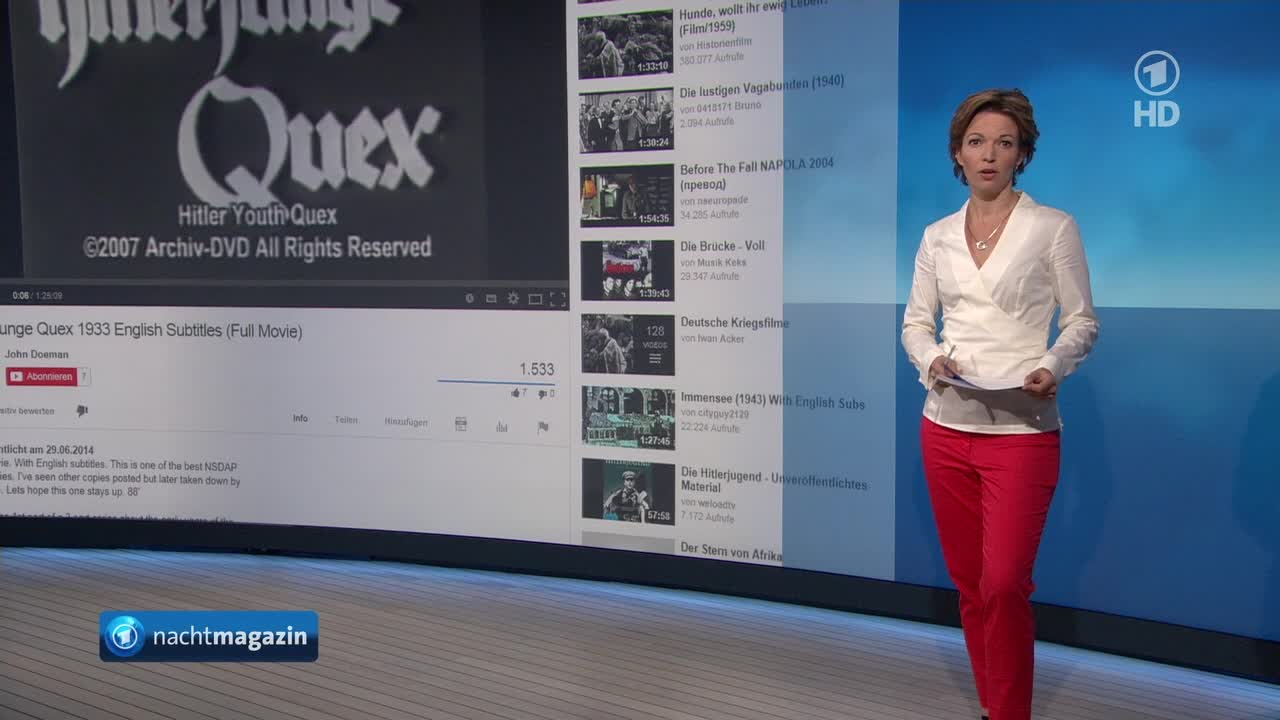
Task: Click the description text about NSDAP
Action: point(120,480)
